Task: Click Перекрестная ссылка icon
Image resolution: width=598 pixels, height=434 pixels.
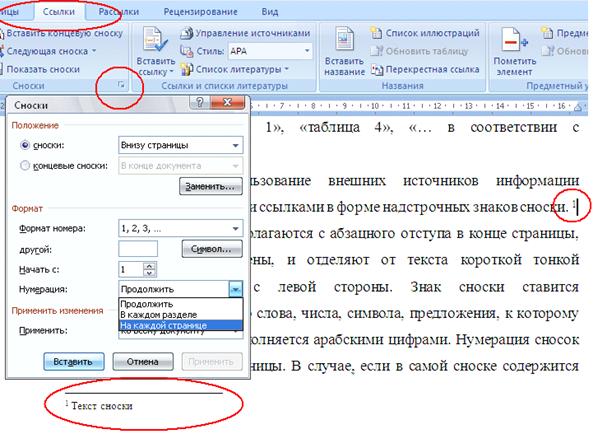Action: tap(377, 69)
